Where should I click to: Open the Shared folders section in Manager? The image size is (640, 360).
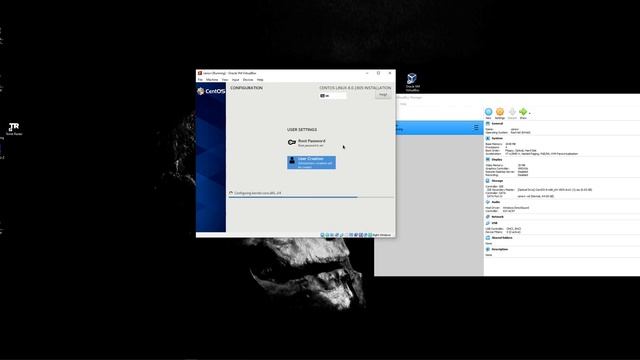pos(502,238)
